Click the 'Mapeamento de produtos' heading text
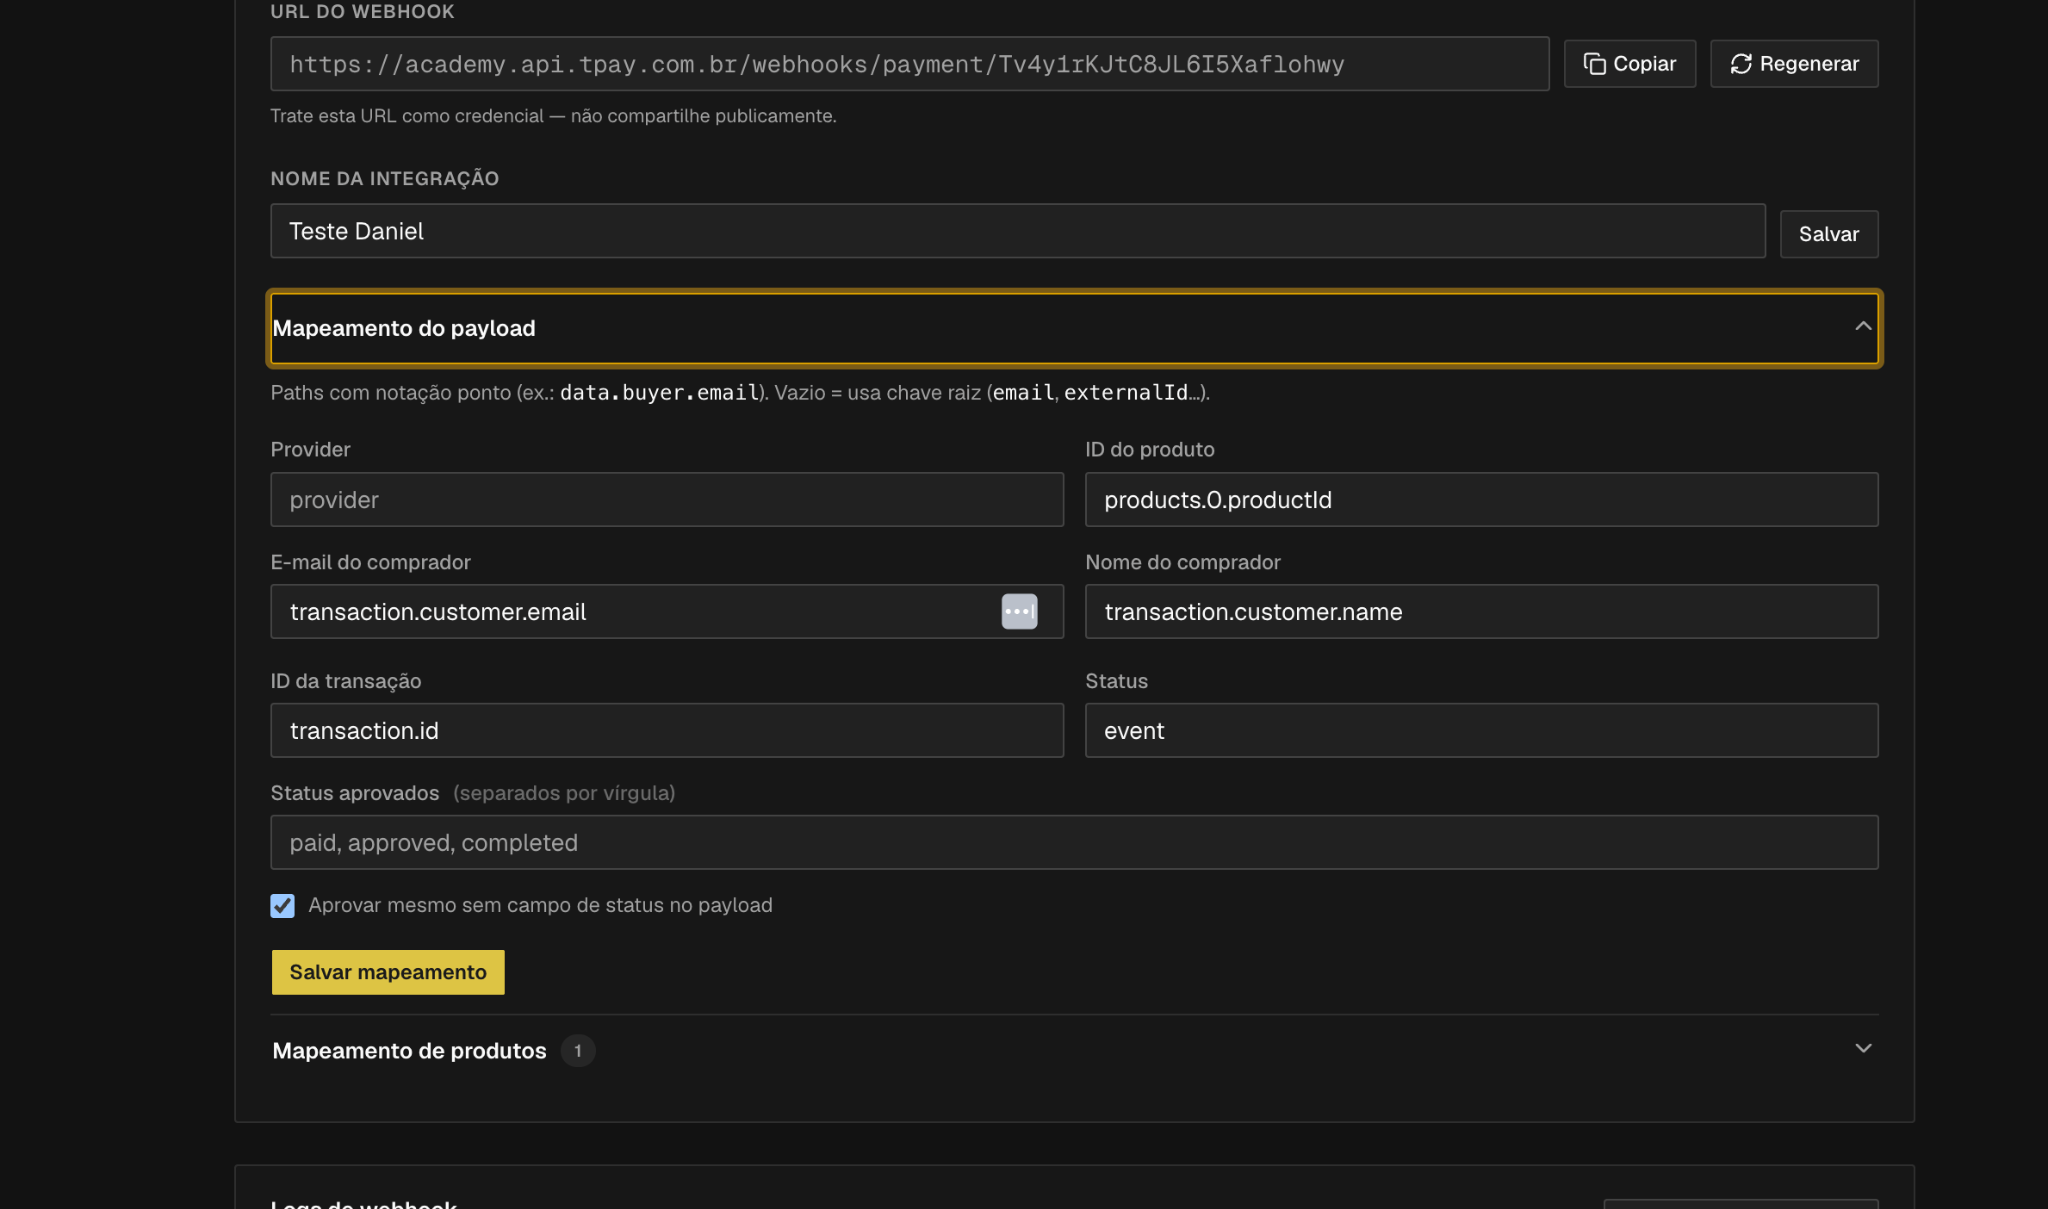Viewport: 2048px width, 1209px height. (409, 1050)
